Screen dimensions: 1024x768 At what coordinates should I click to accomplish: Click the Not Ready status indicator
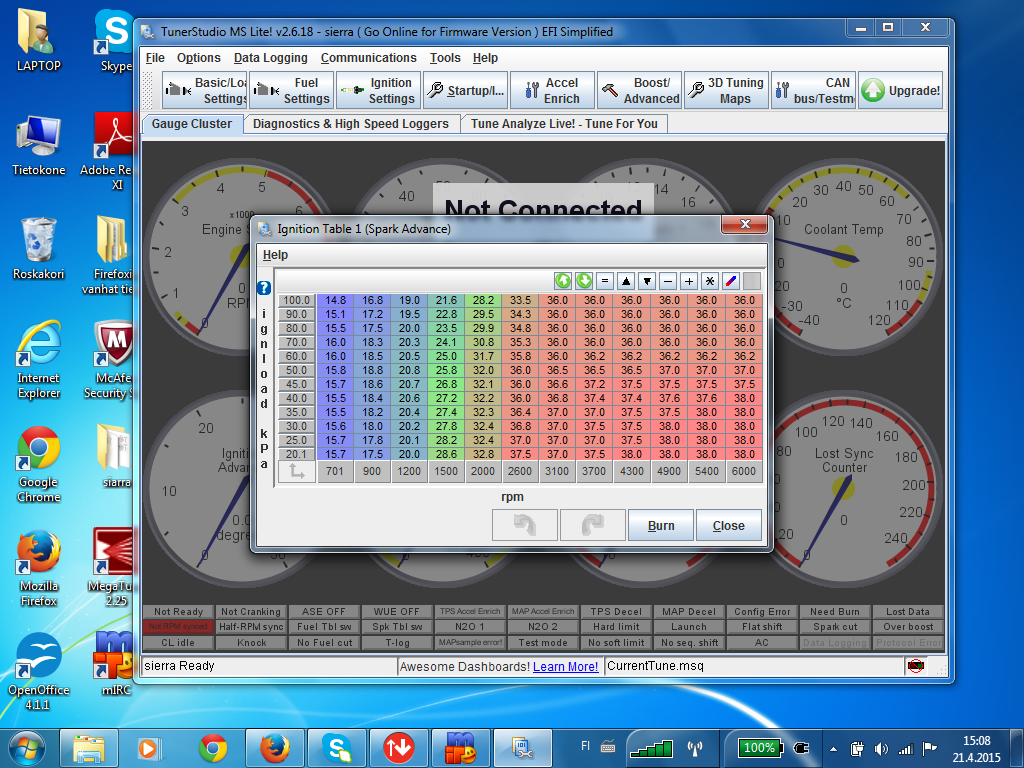pos(178,611)
